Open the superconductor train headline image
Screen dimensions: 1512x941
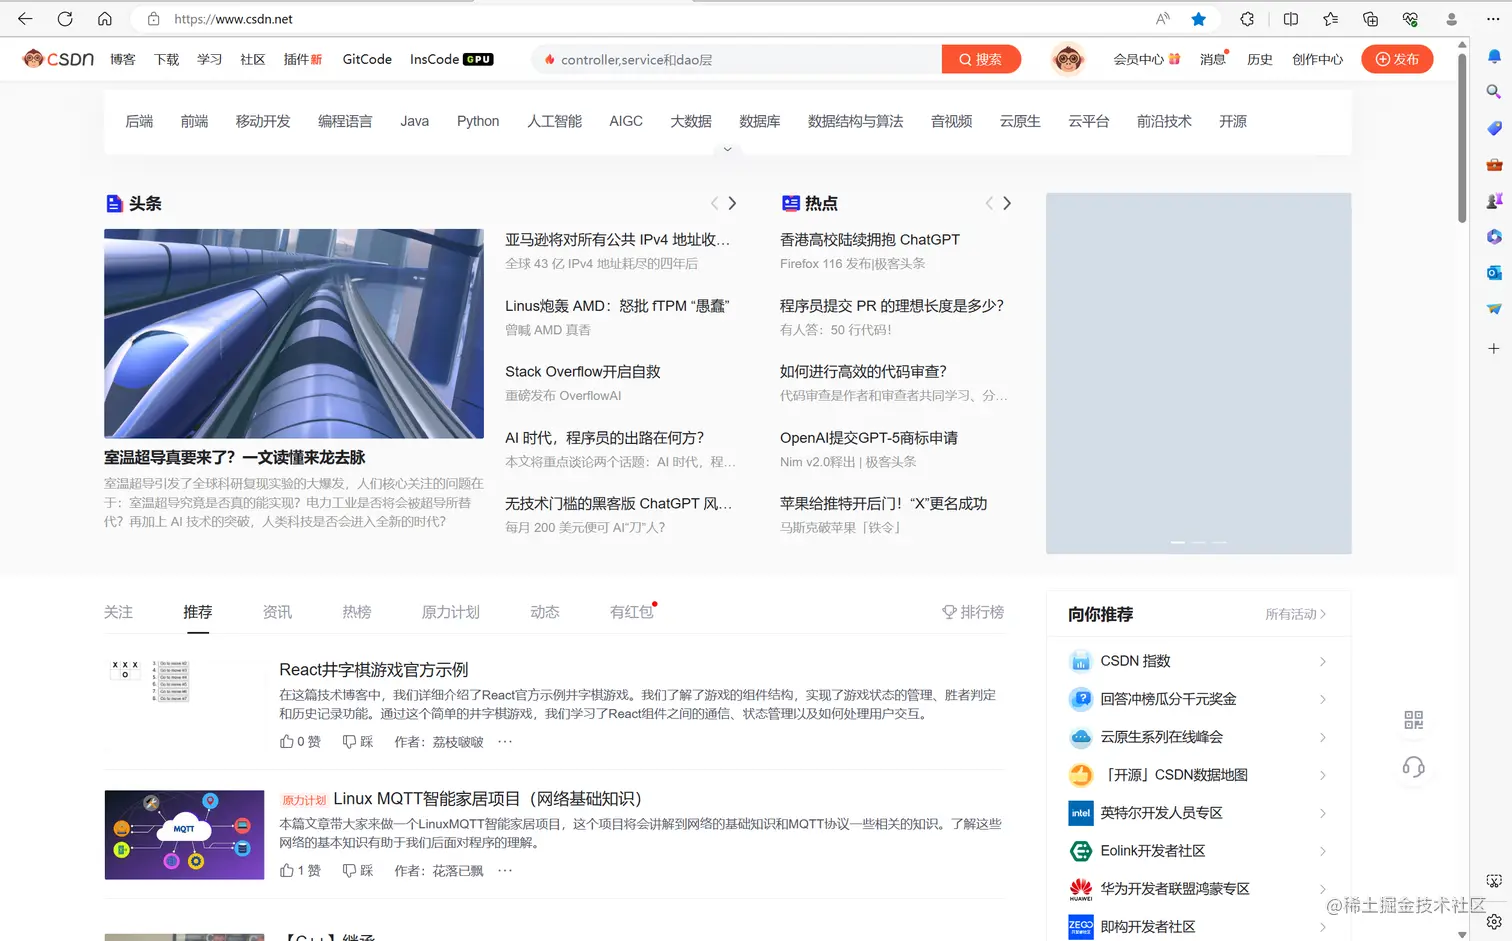click(x=294, y=333)
